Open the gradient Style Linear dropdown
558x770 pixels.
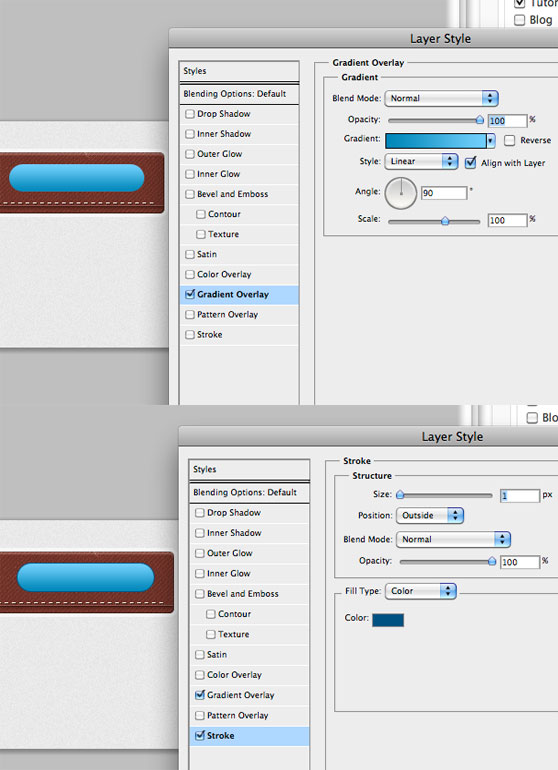pyautogui.click(x=421, y=161)
